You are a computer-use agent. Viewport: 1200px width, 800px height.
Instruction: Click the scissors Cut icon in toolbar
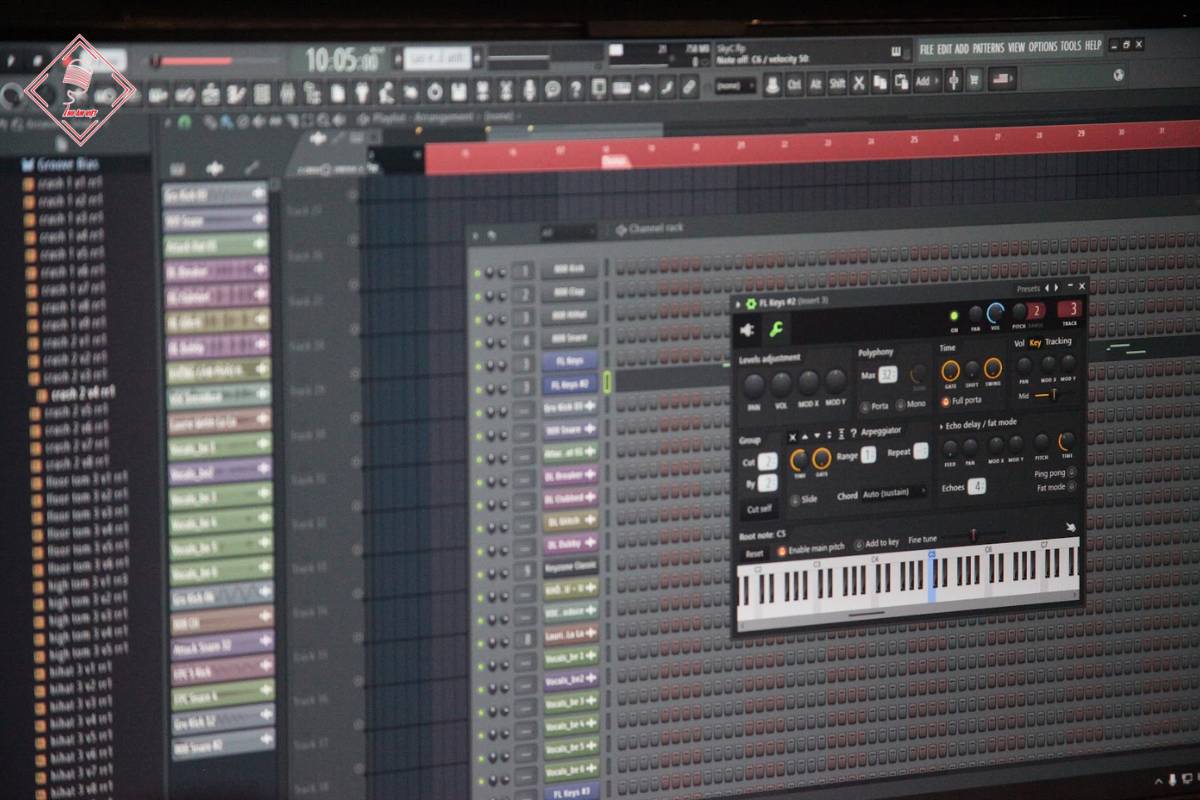pyautogui.click(x=858, y=84)
